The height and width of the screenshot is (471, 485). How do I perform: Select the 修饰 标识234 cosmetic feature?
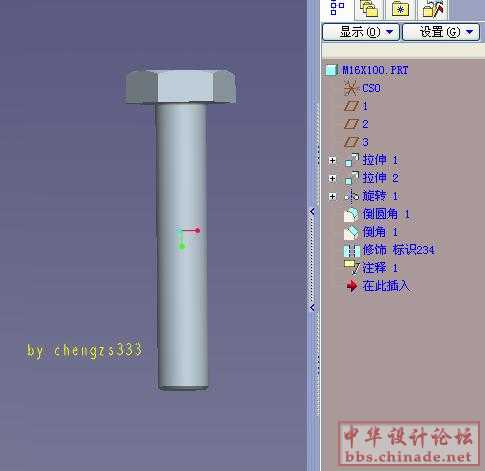pyautogui.click(x=389, y=250)
